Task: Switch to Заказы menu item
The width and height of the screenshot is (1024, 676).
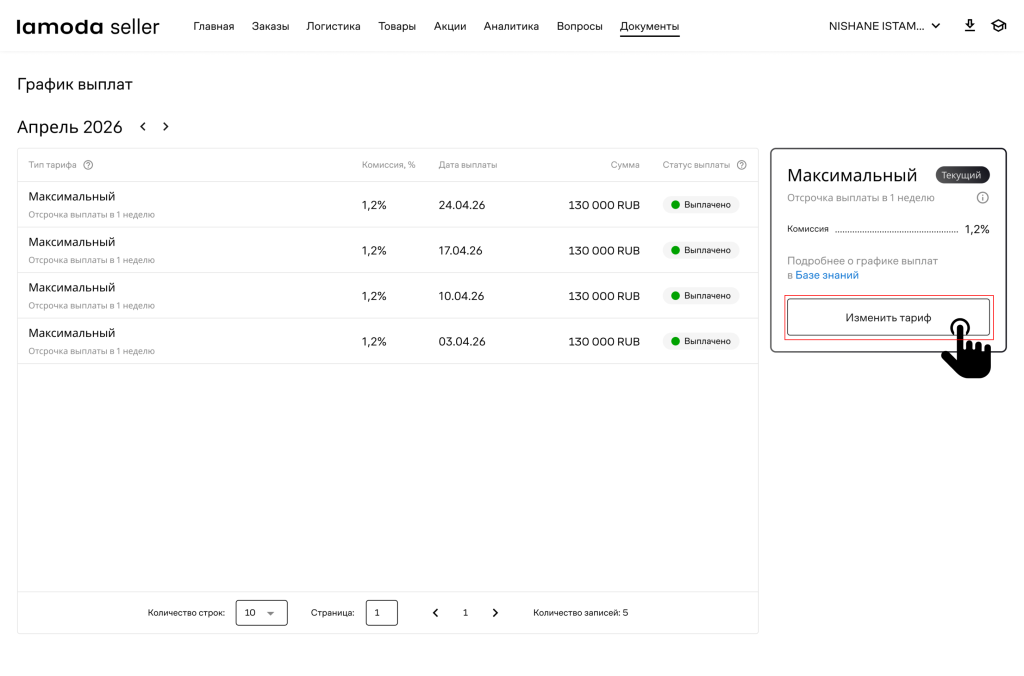Action: click(270, 27)
